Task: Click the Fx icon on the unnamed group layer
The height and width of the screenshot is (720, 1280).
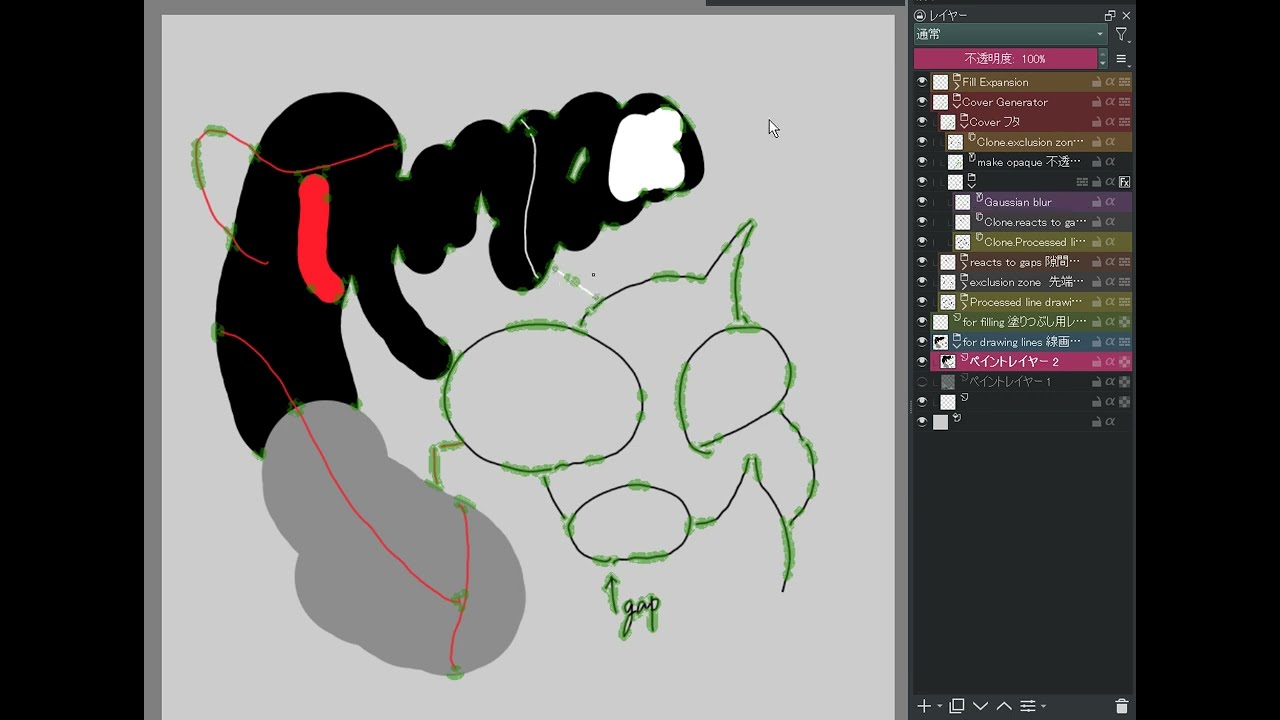Action: tap(1124, 182)
